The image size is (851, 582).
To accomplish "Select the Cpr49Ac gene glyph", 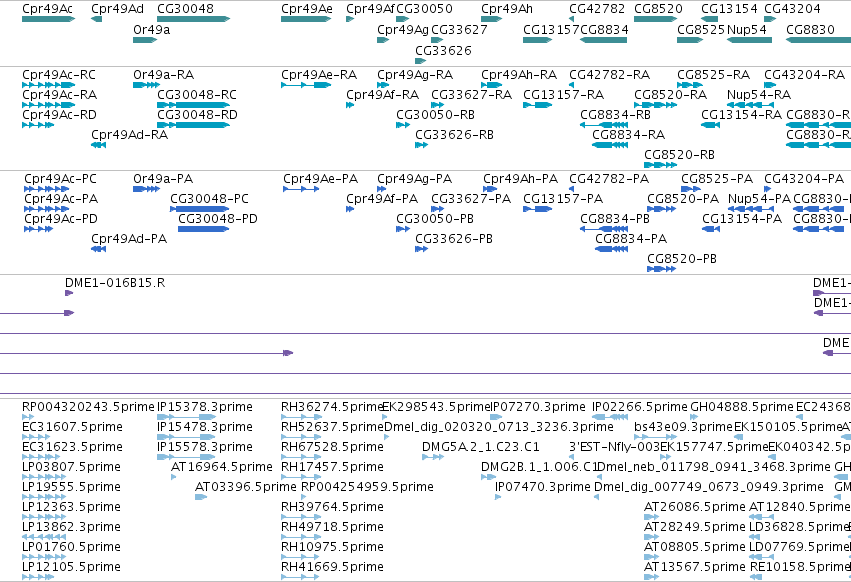I will coord(48,19).
